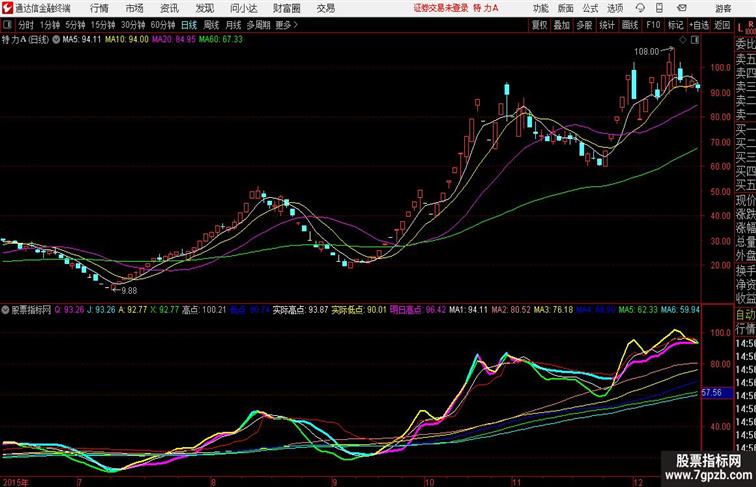
Task: Open the 资讯 menu
Action: [169, 8]
